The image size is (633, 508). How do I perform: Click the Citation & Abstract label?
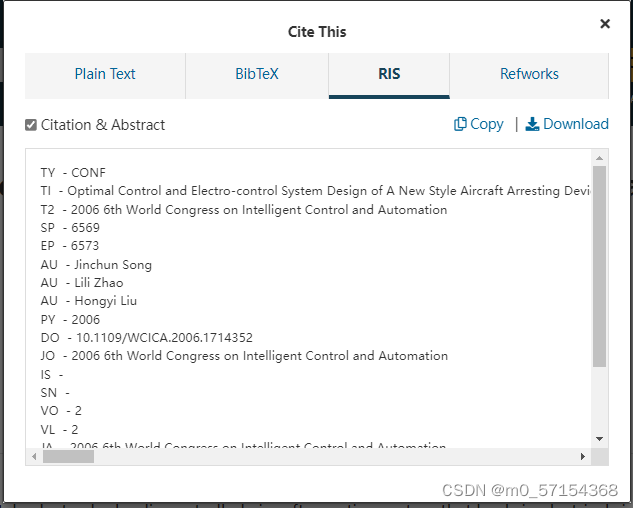click(103, 125)
